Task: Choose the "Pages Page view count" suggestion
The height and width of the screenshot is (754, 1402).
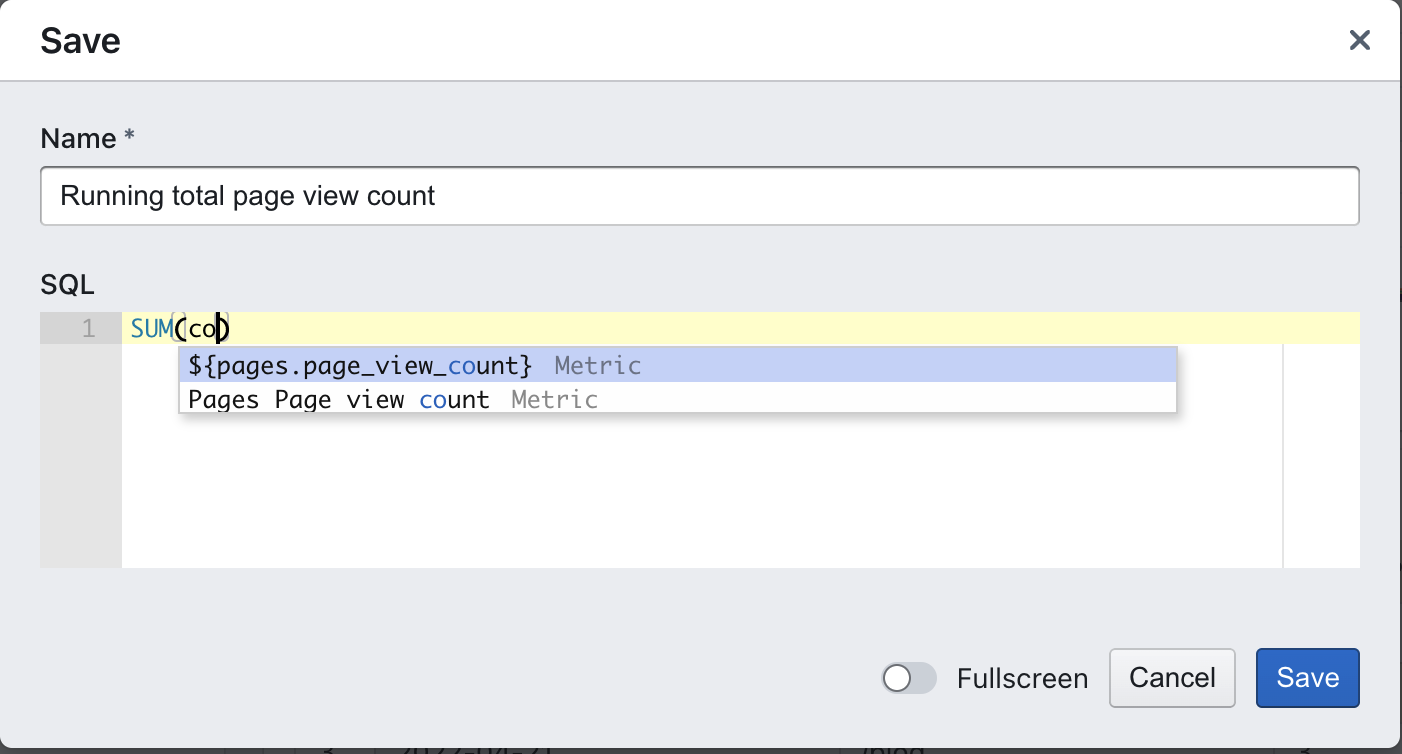Action: (338, 400)
